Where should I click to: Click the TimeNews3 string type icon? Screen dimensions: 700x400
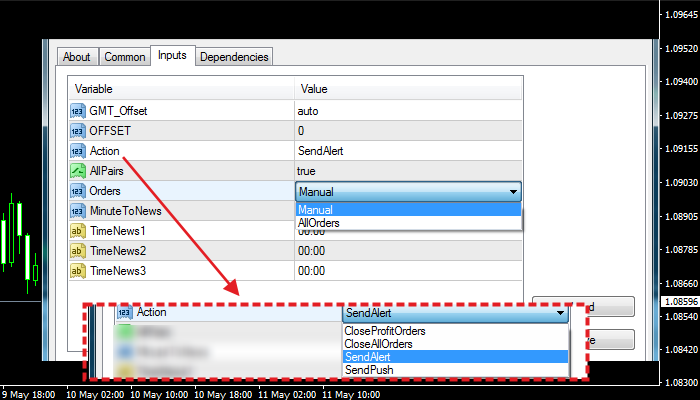click(77, 271)
